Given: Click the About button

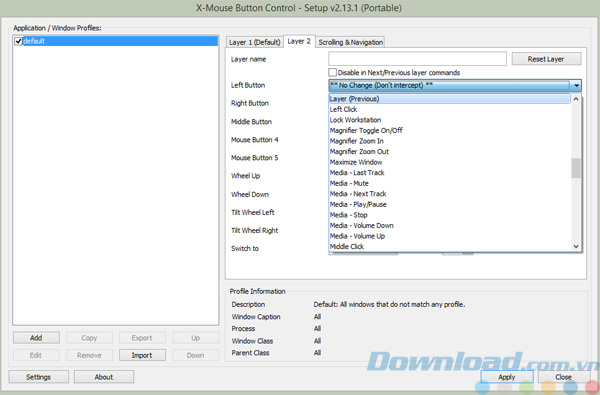Looking at the screenshot, I should 104,377.
